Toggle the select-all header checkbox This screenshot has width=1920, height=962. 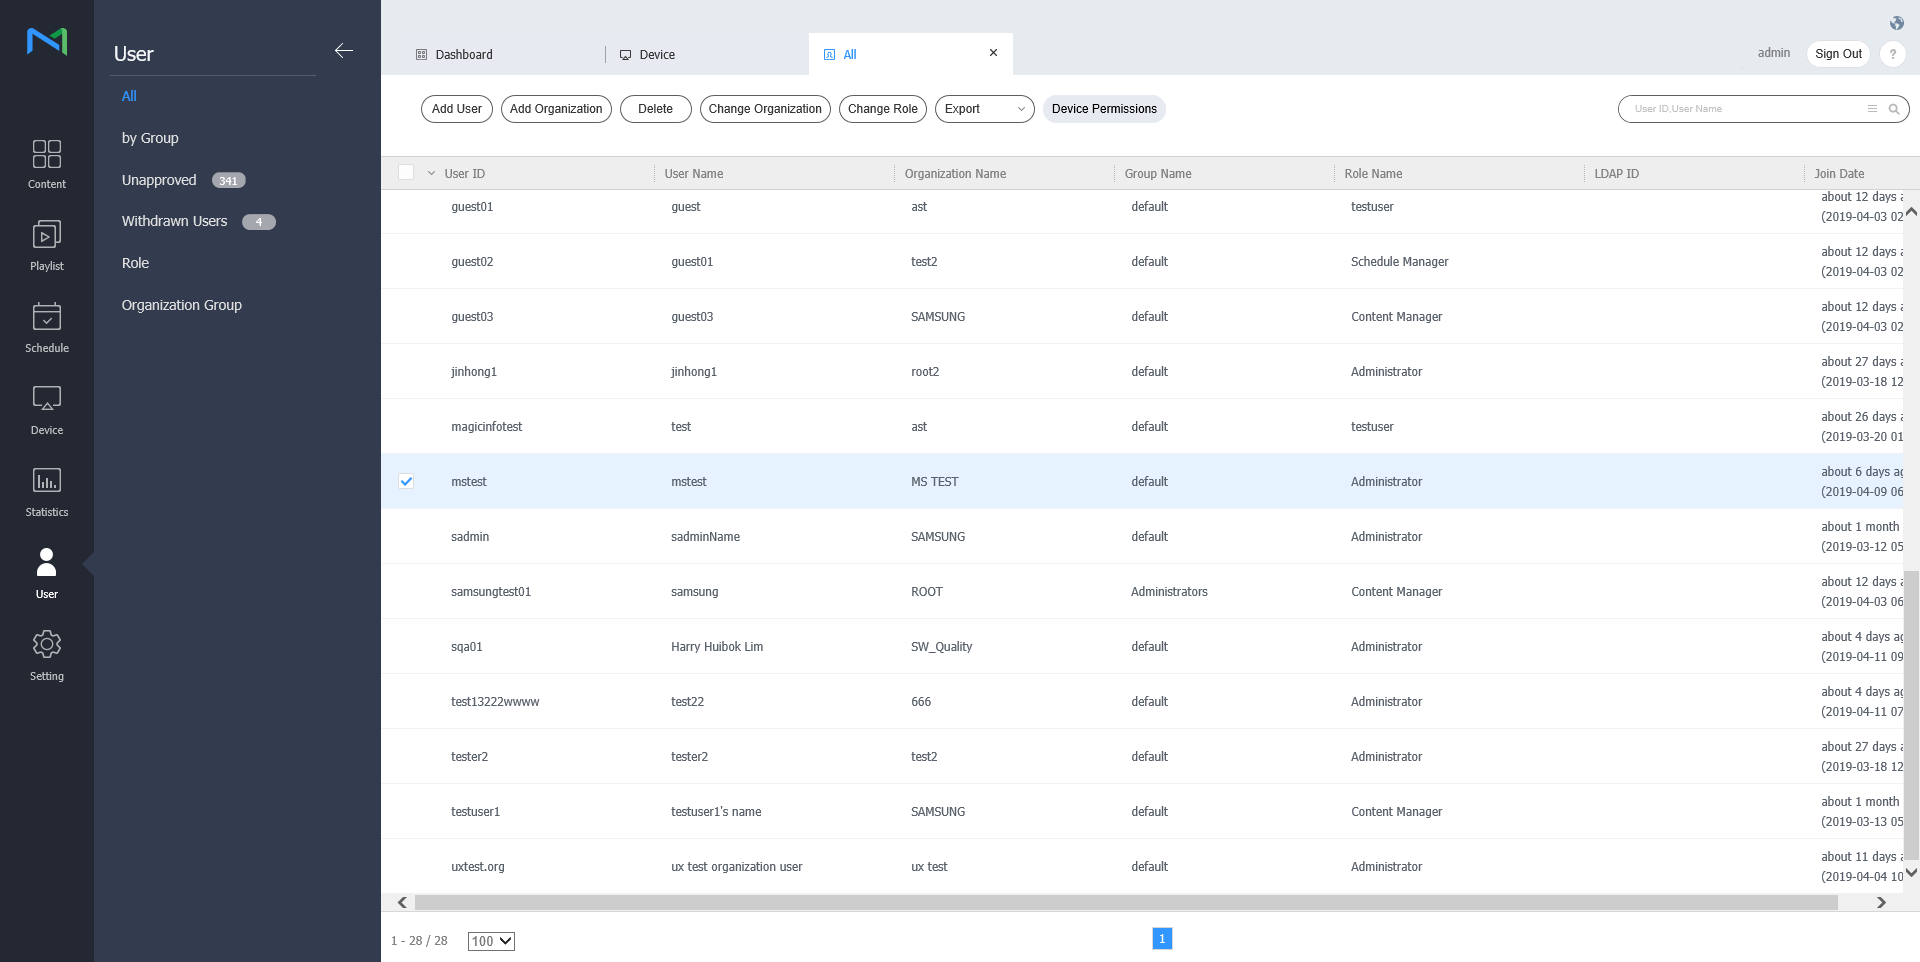coord(406,173)
